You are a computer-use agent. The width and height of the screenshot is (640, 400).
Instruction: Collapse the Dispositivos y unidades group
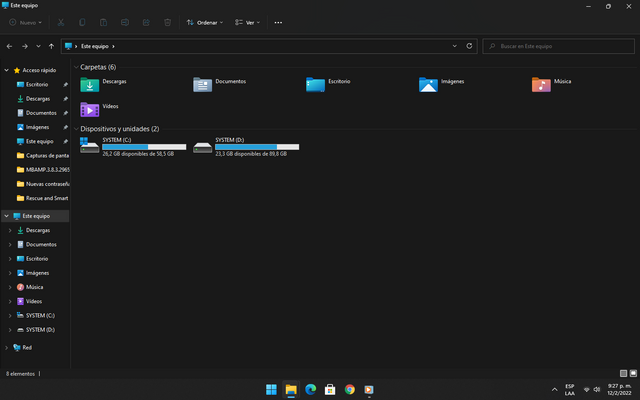pyautogui.click(x=76, y=129)
